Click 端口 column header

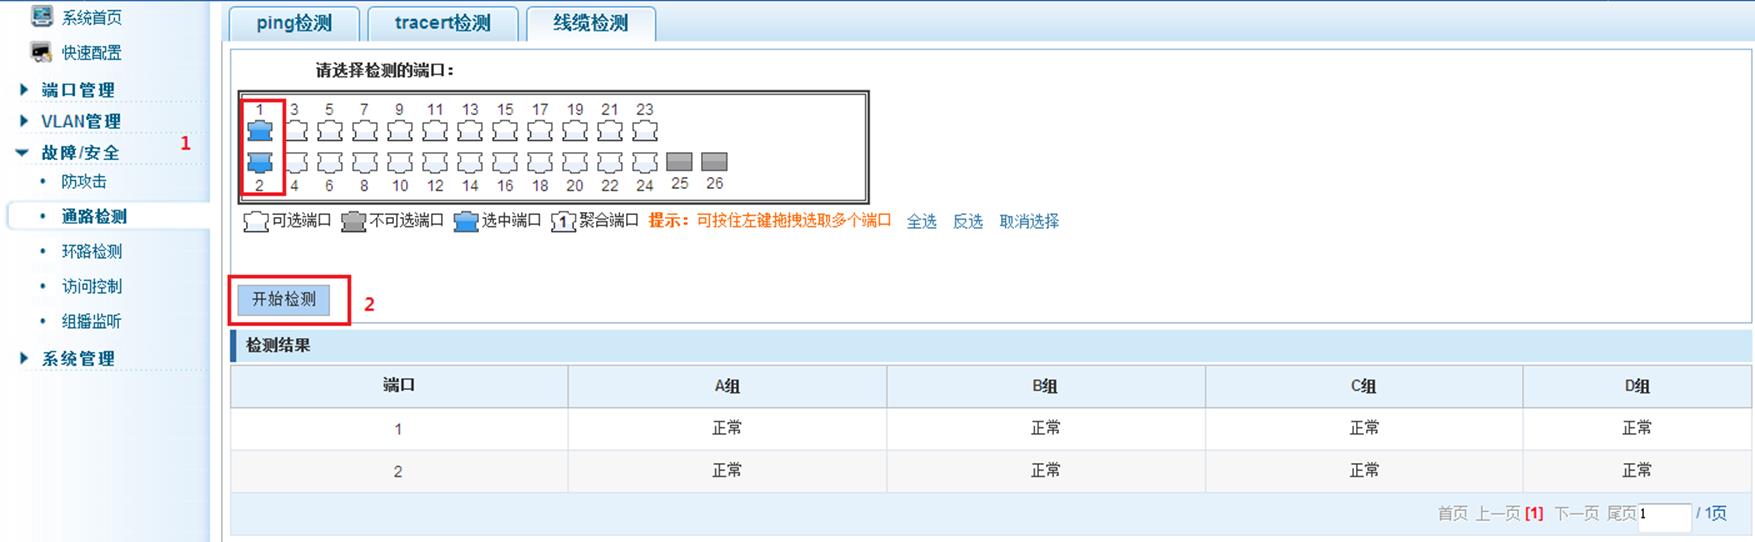(399, 386)
